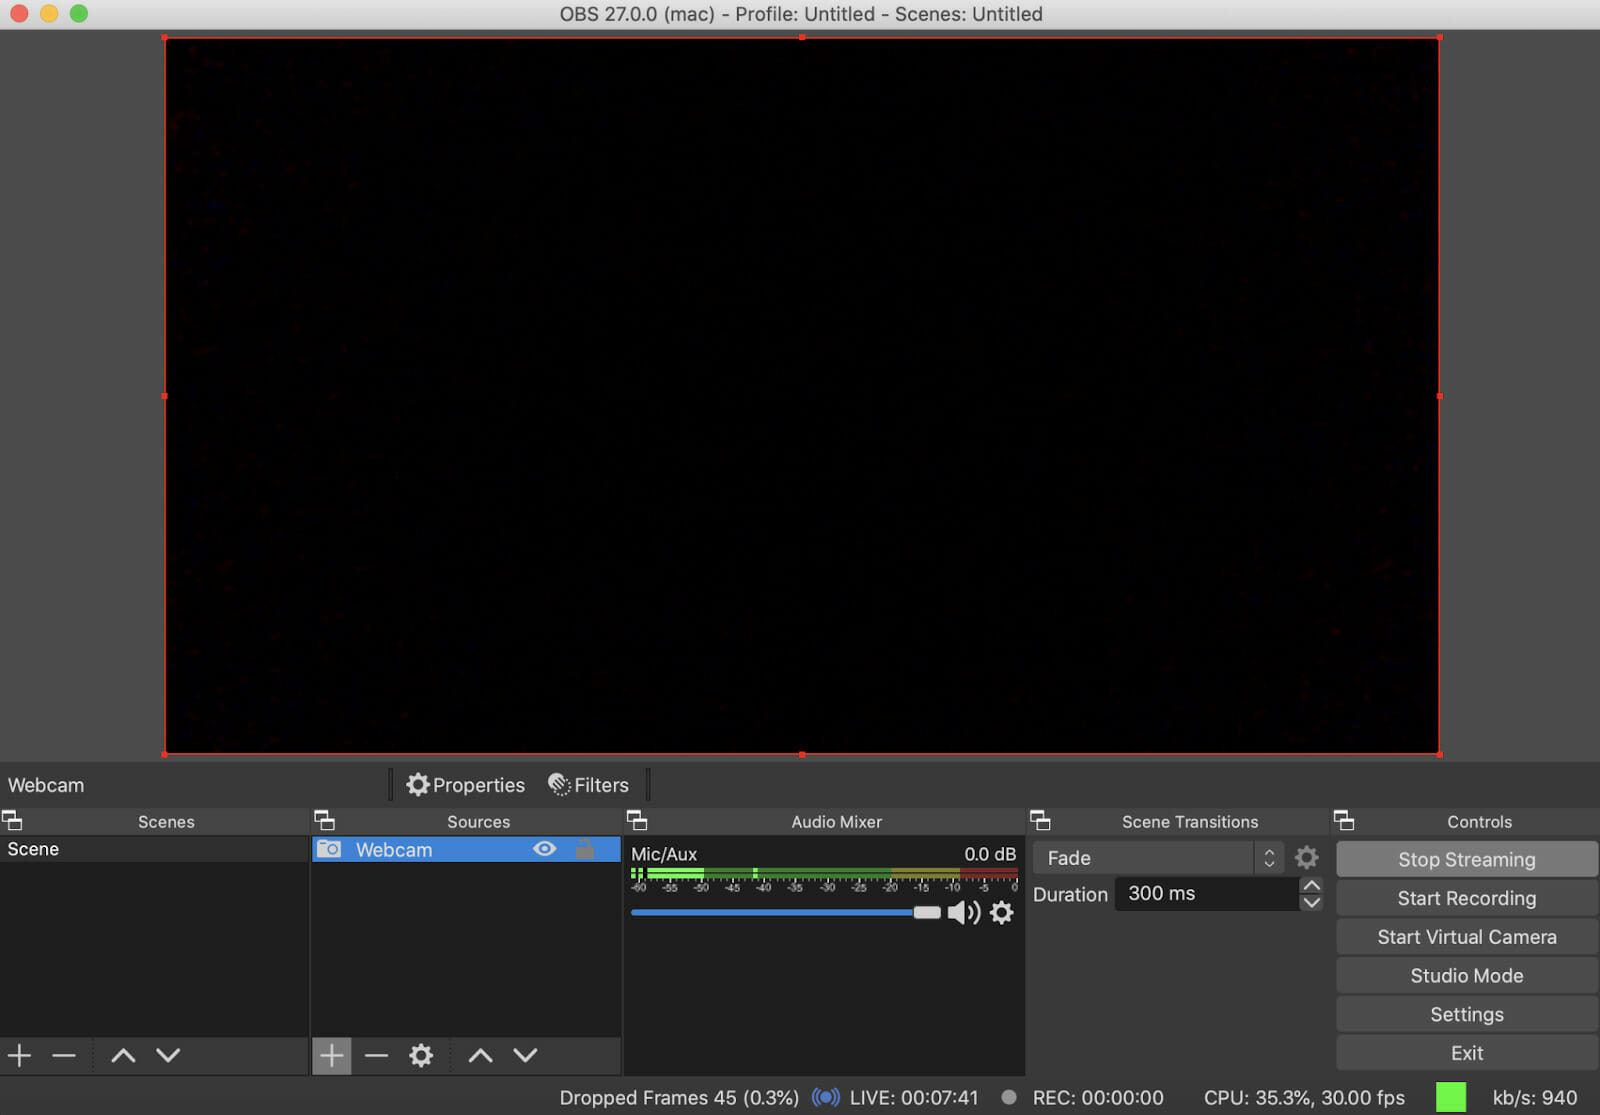Open source properties via the gear icon
1600x1115 pixels.
point(421,1055)
